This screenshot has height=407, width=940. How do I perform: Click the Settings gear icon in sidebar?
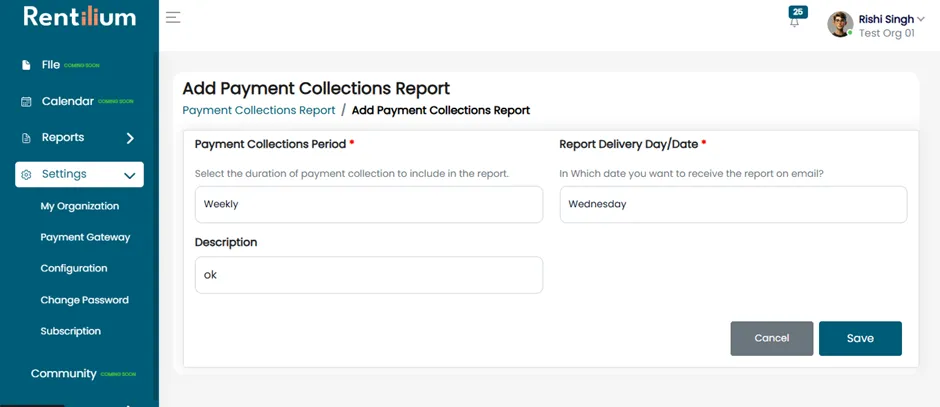(x=26, y=174)
